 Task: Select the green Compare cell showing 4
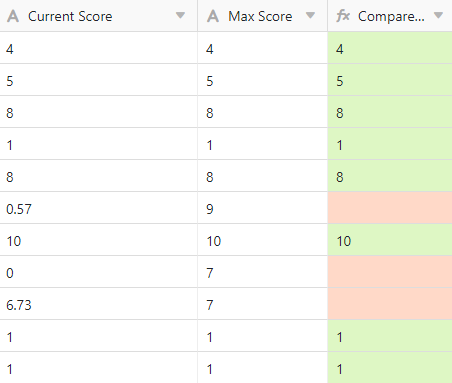390,48
